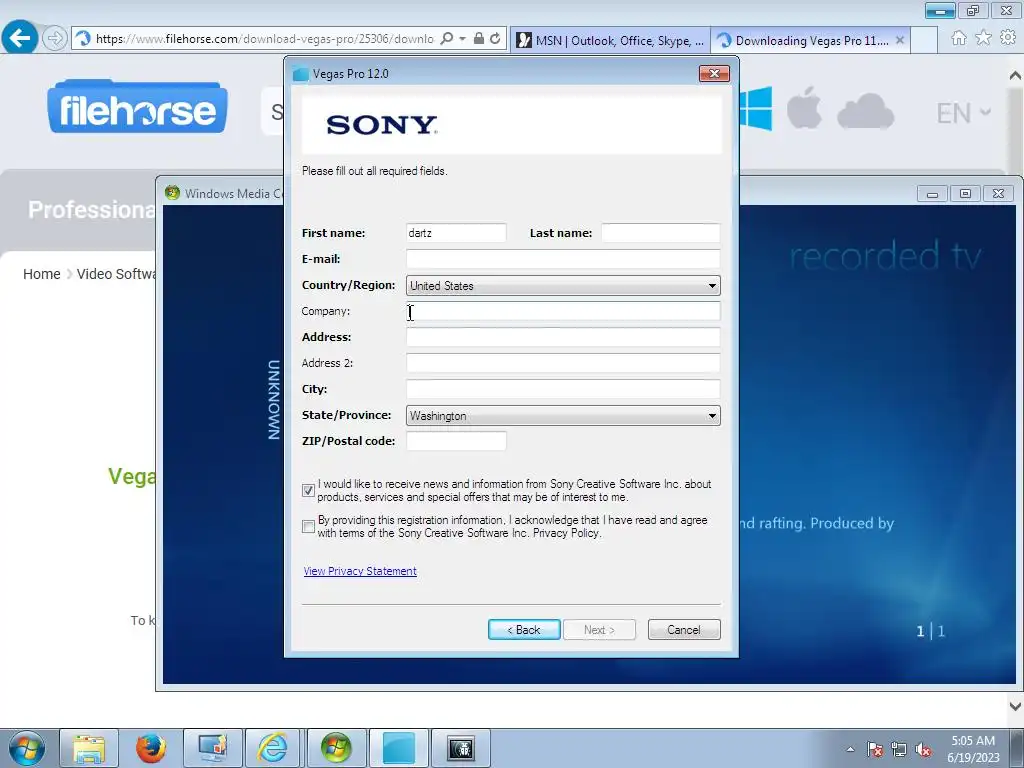Open the Country/Region dropdown
Viewport: 1024px width, 768px height.
point(563,285)
